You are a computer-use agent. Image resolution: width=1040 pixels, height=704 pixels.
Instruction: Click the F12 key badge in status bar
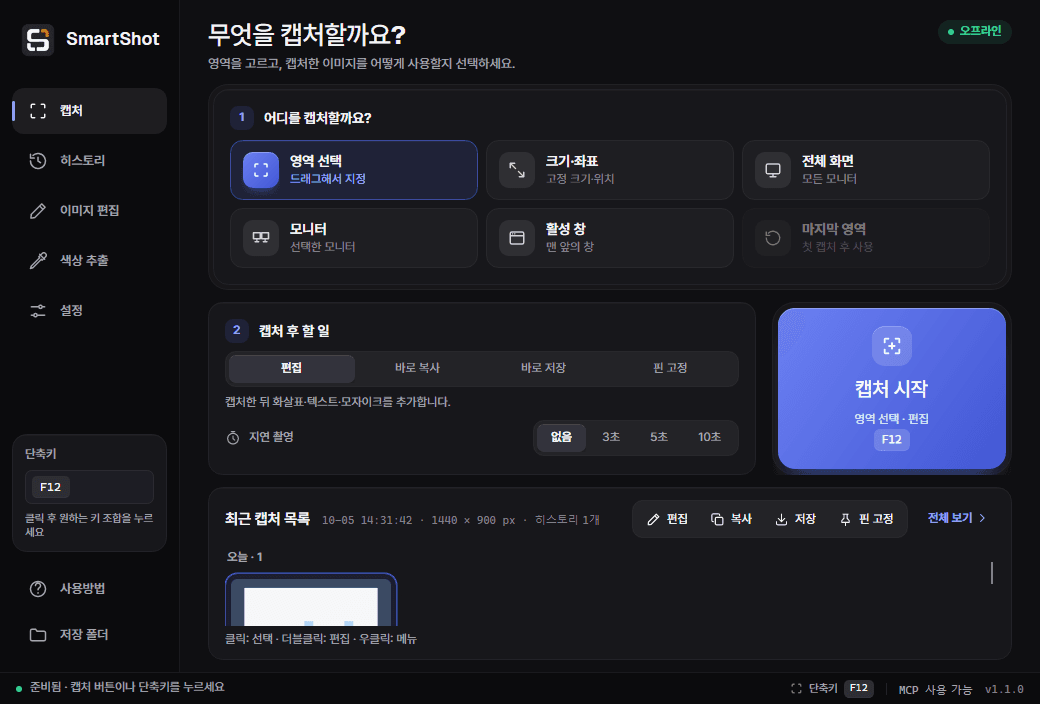point(859,688)
